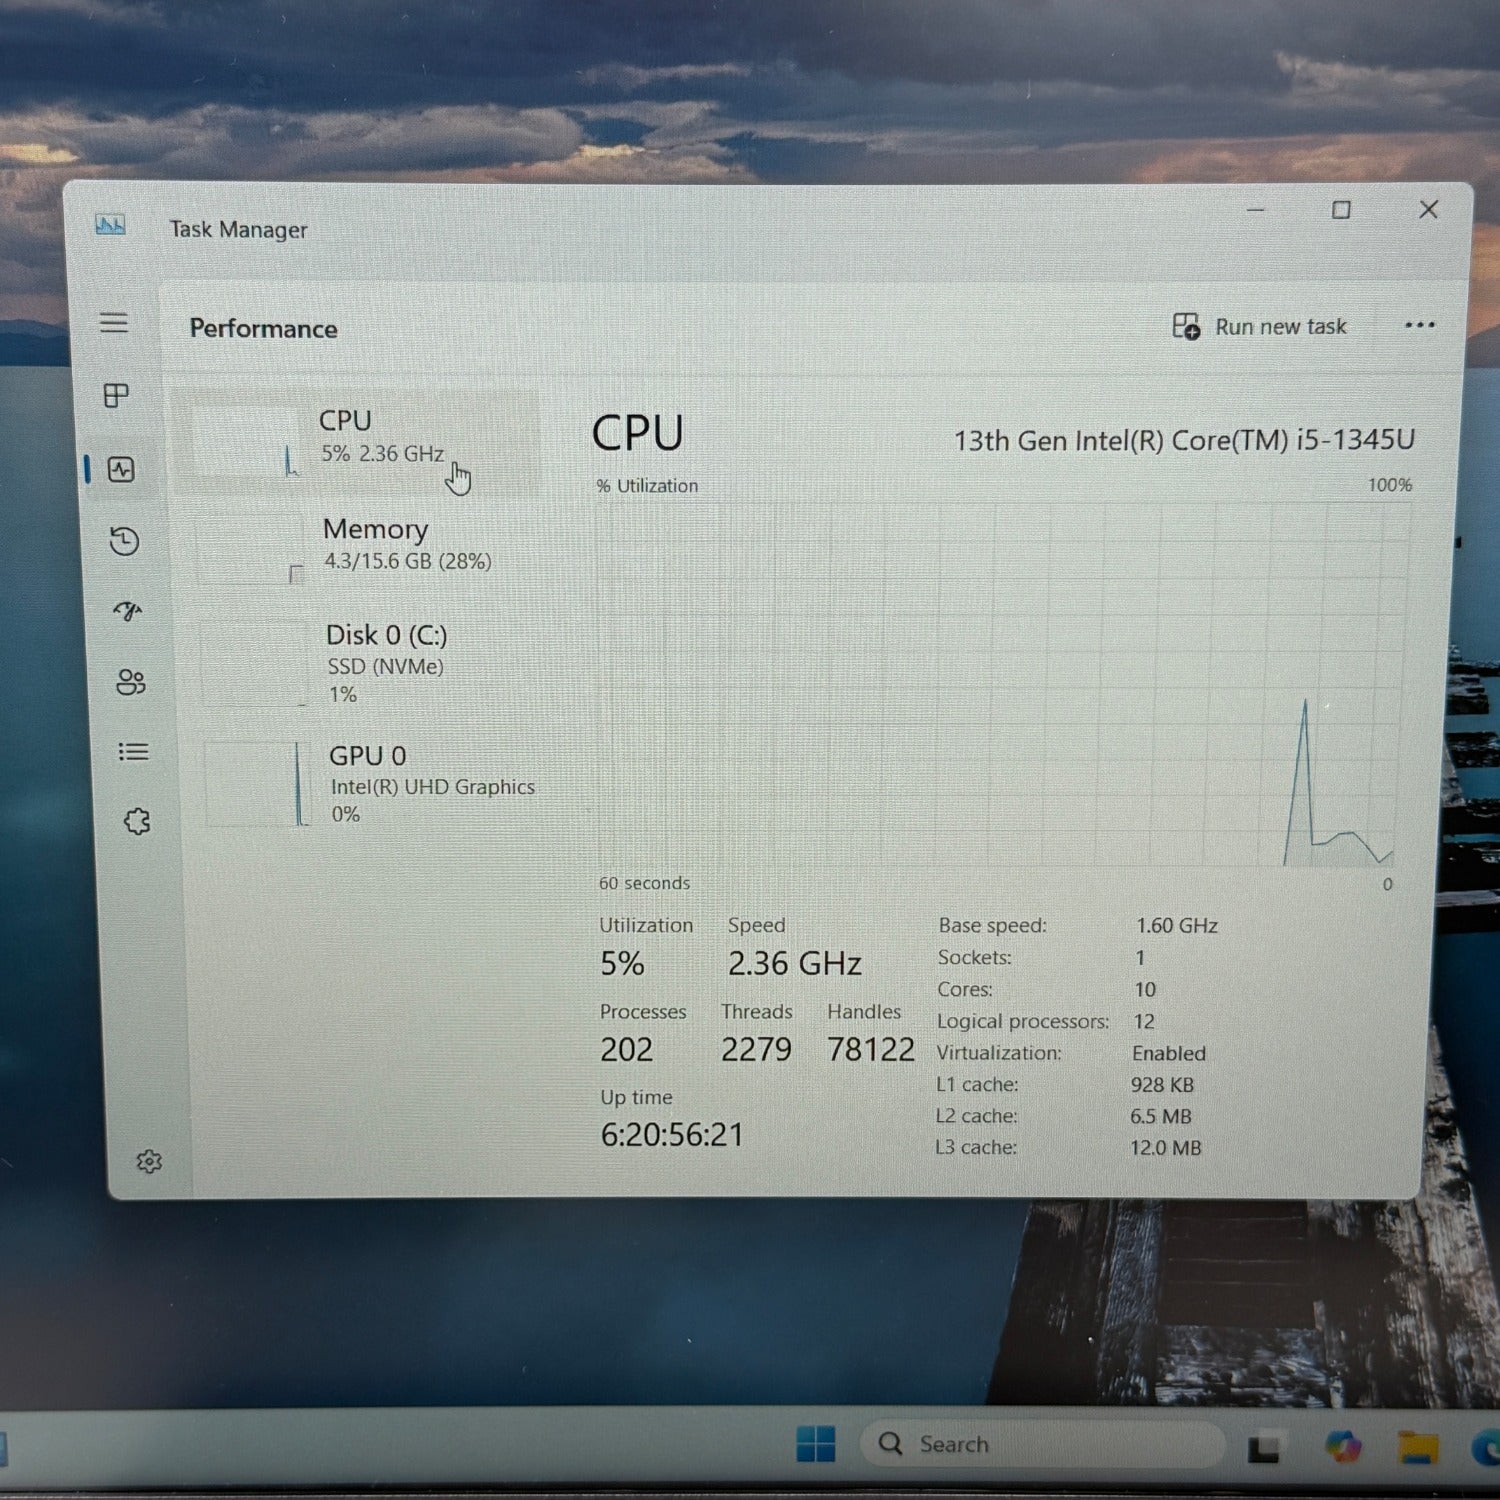Click Run new task button

pyautogui.click(x=1259, y=326)
